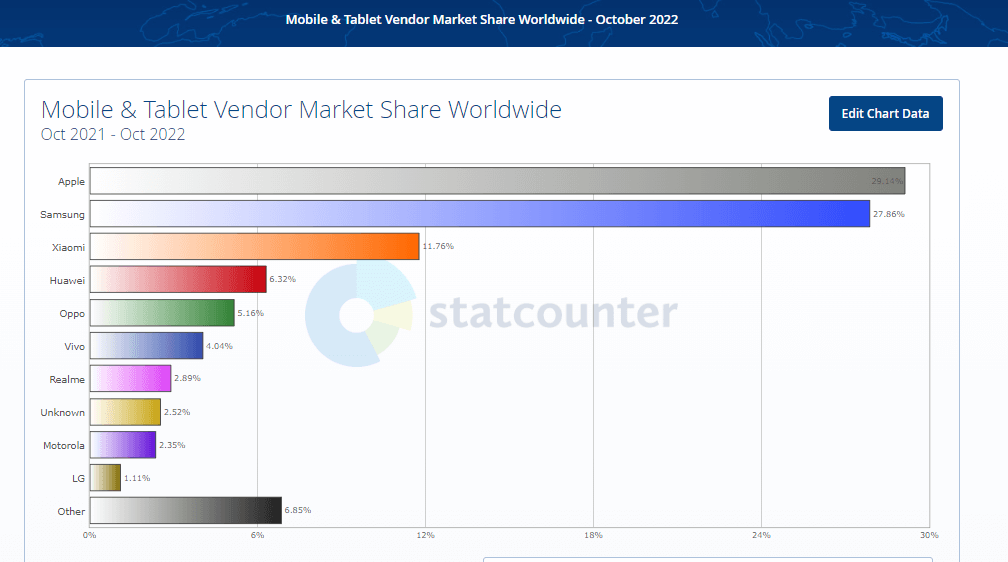Click the 'Xiaomi' axis label

(x=68, y=247)
